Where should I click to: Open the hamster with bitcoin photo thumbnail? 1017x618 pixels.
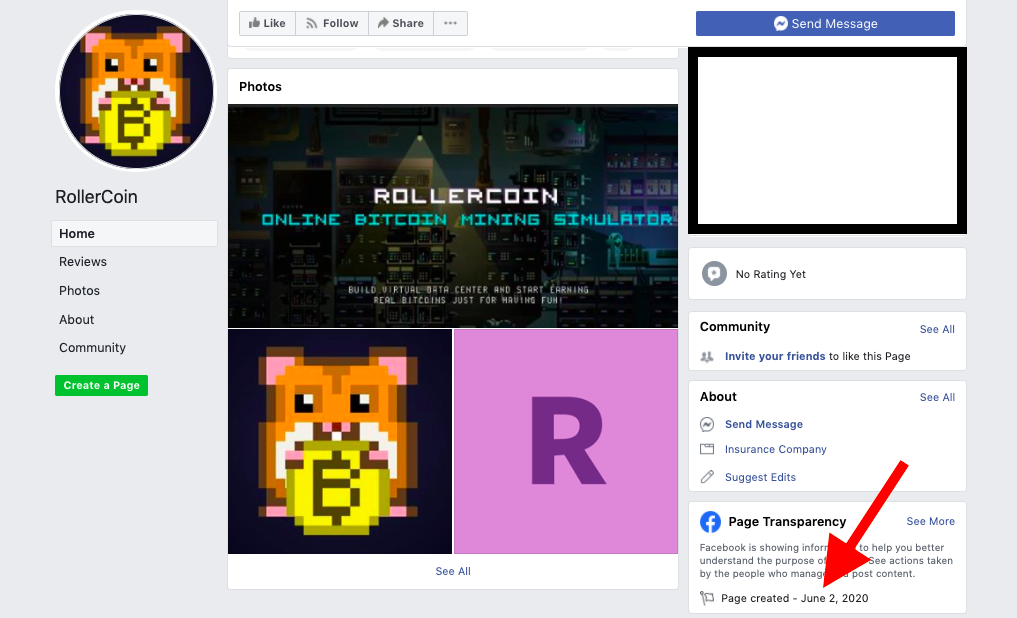340,442
